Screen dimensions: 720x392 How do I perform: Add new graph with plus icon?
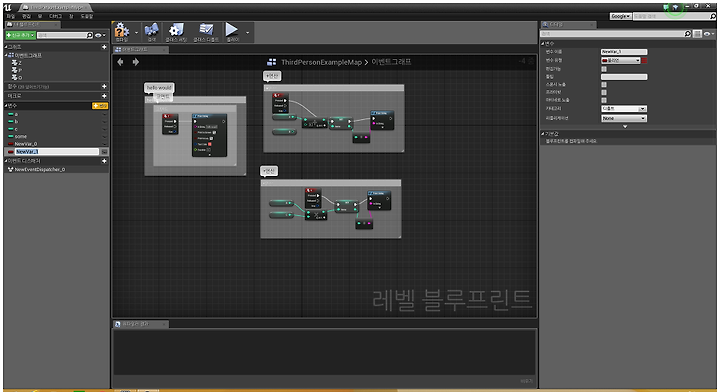[104, 47]
